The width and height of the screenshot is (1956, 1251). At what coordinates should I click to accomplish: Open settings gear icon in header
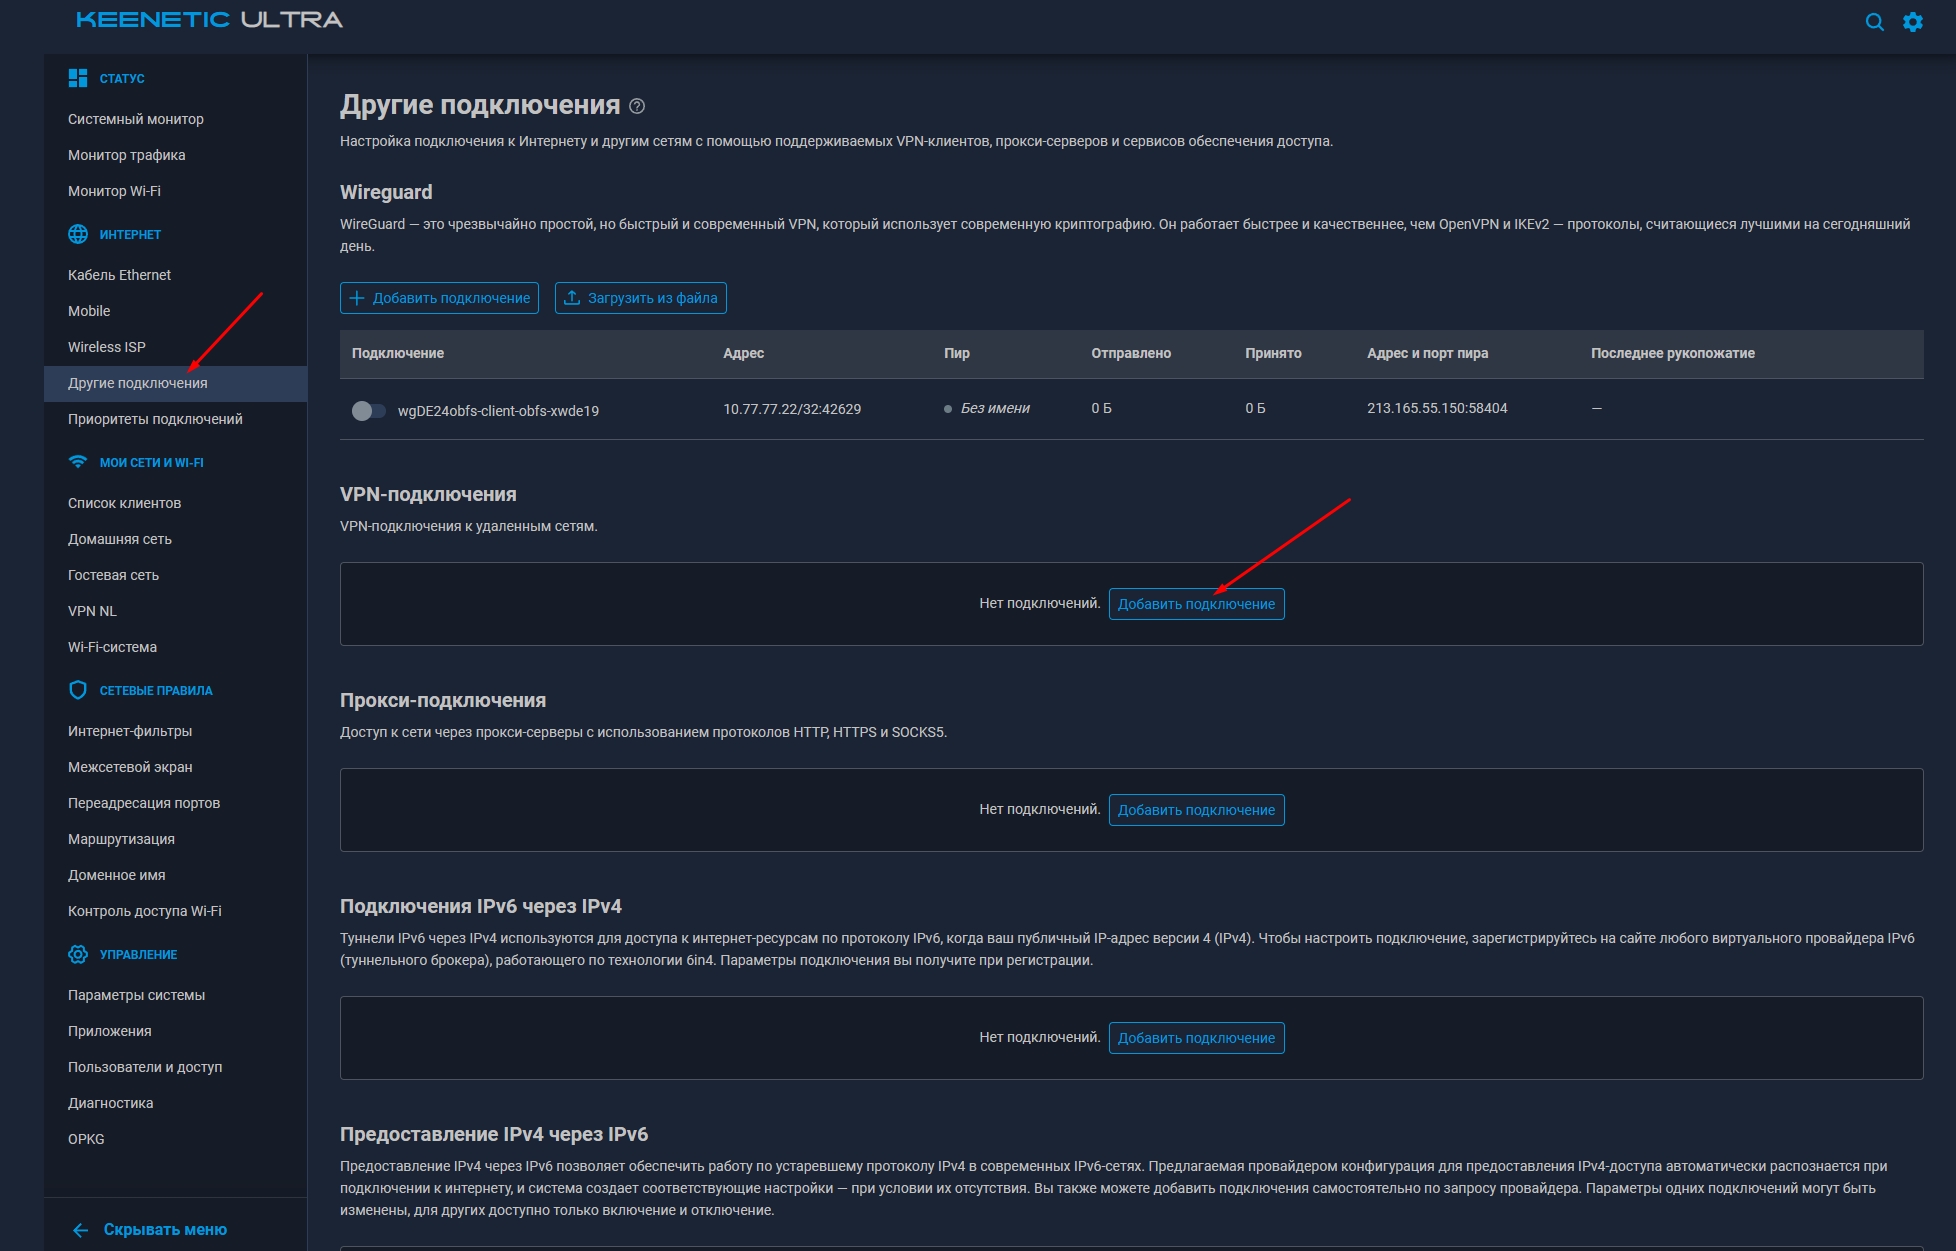click(1912, 22)
